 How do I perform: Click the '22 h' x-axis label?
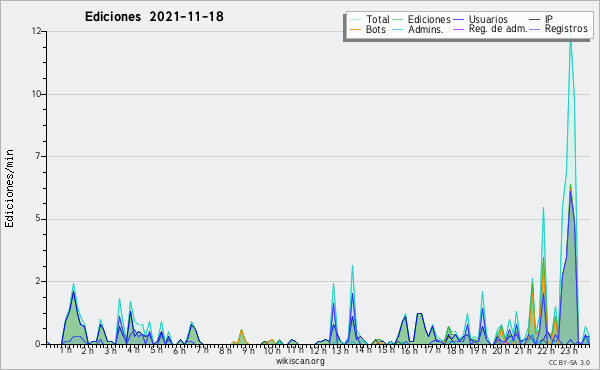click(546, 350)
